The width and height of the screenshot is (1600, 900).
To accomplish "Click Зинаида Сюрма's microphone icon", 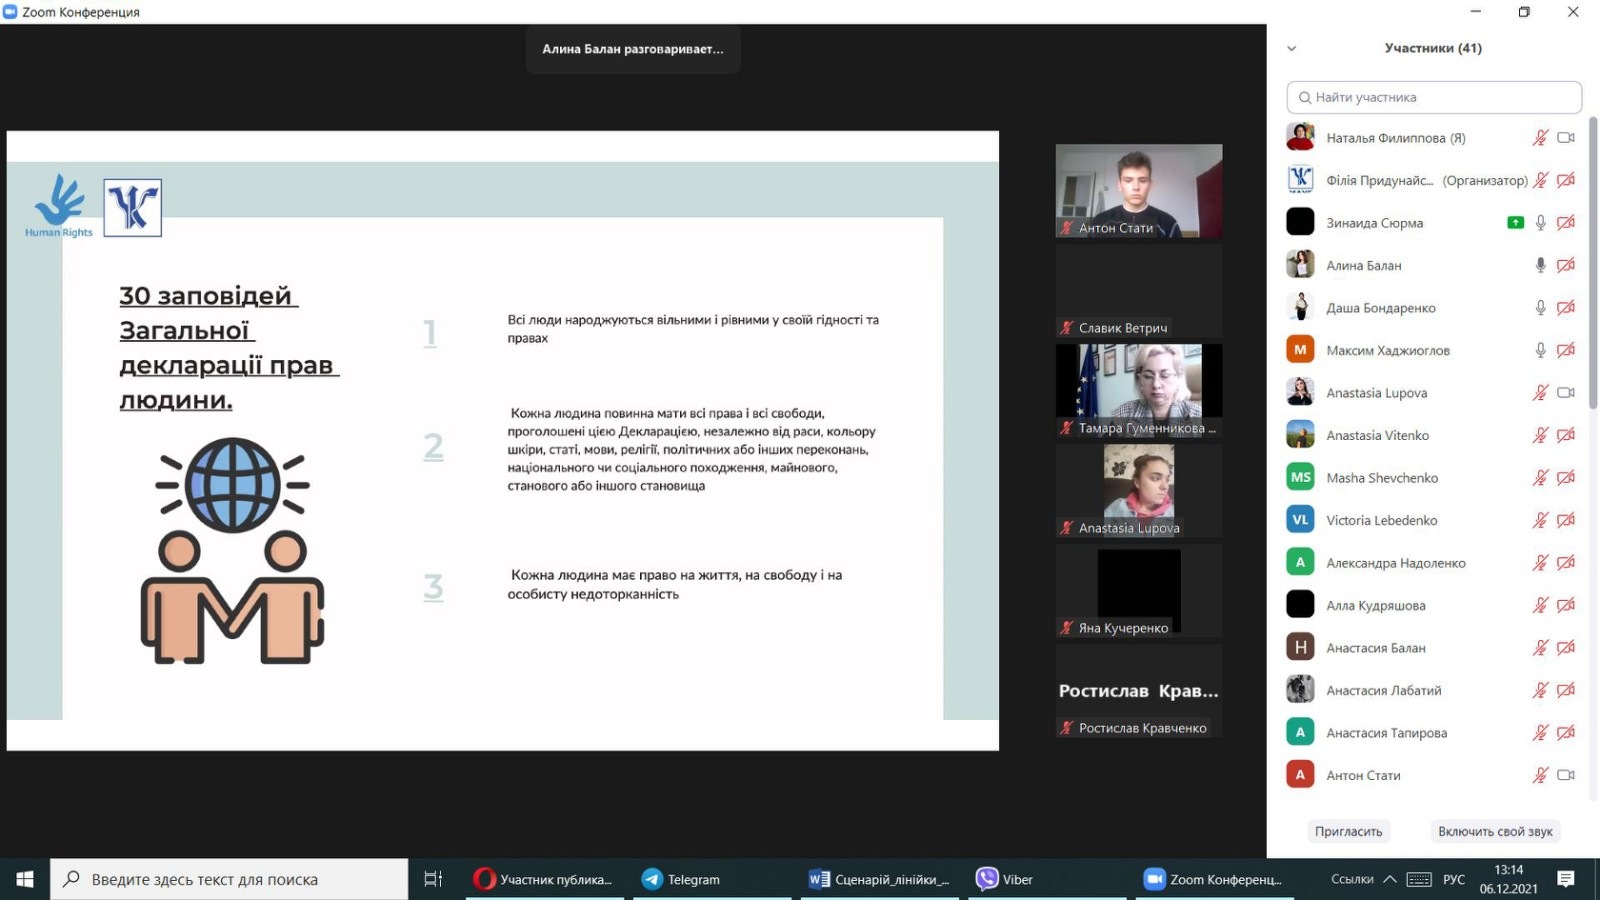I will (1541, 223).
